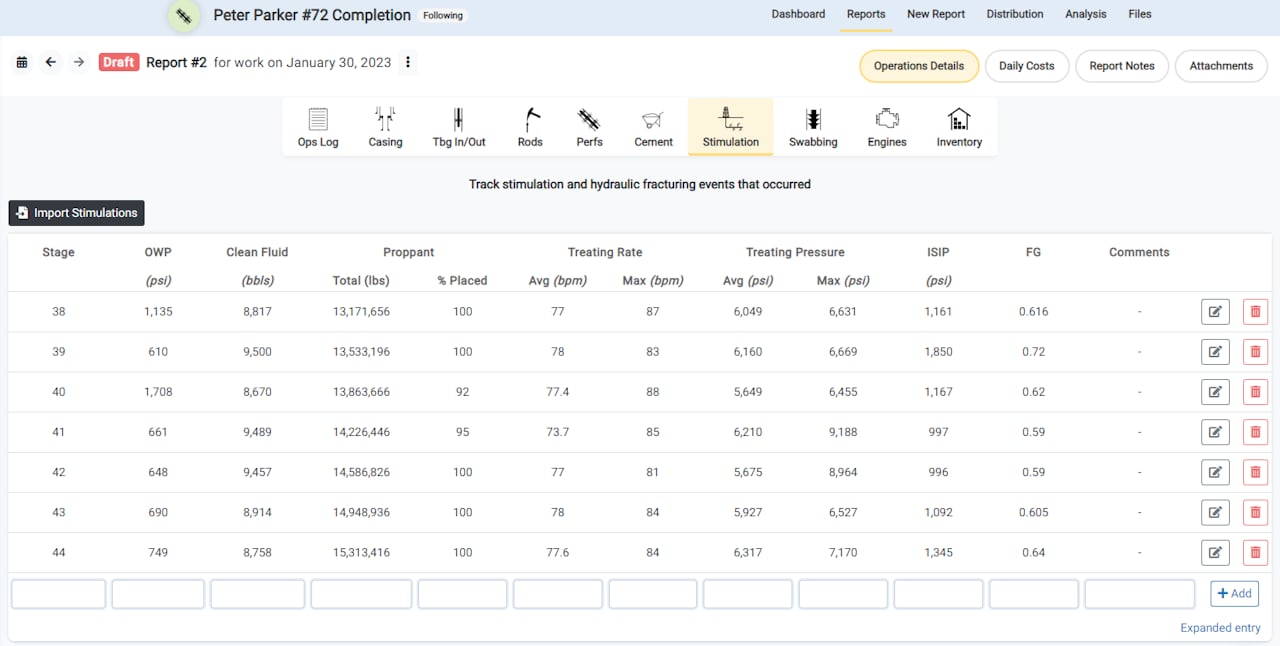Switch to Daily Costs
Image resolution: width=1280 pixels, height=646 pixels.
click(x=1027, y=66)
